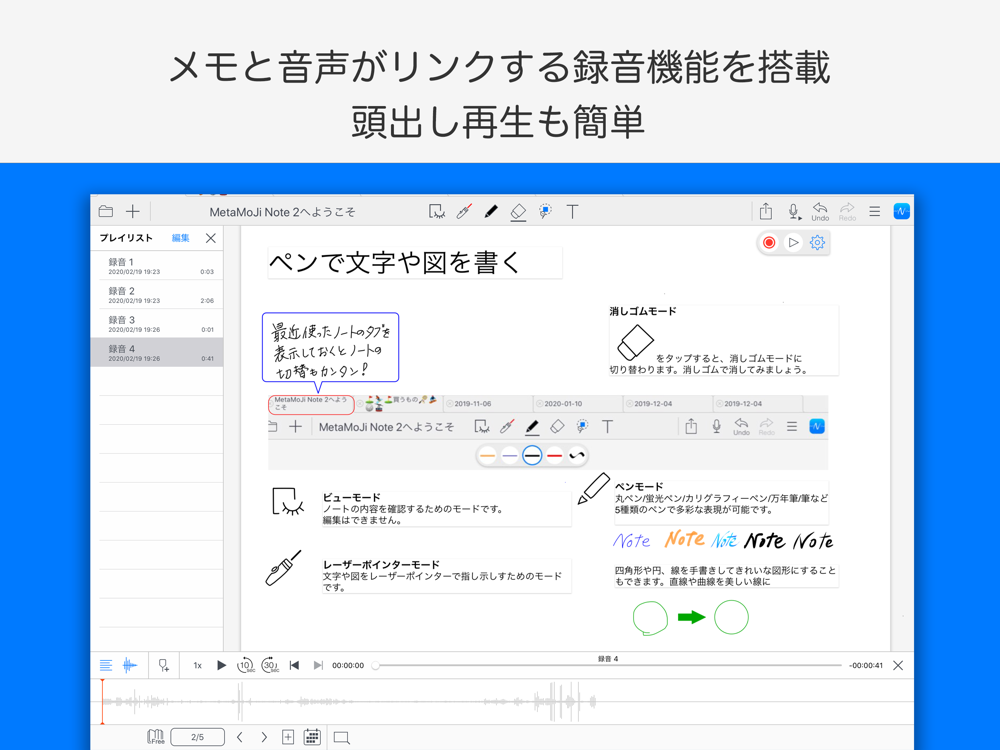This screenshot has height=750, width=1000.
Task: Click the レーザーポインターモード heading
Action: 381,564
